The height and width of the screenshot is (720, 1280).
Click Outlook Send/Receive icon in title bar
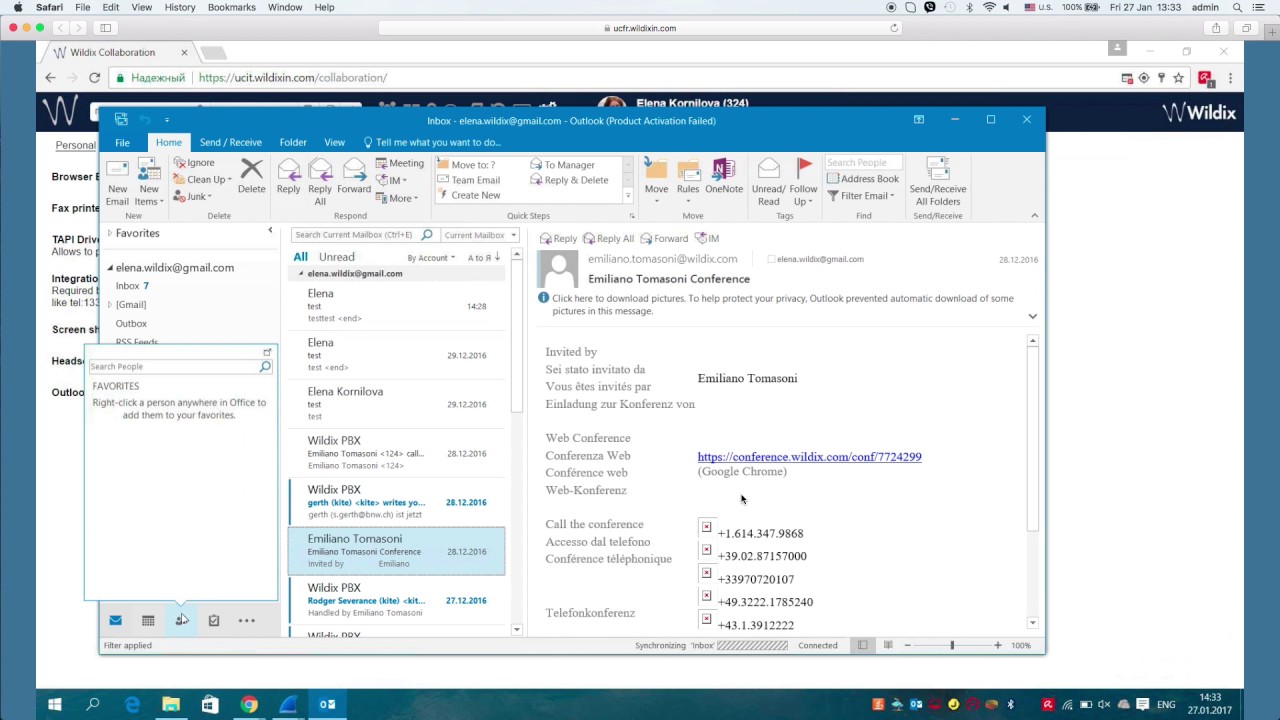[x=121, y=120]
